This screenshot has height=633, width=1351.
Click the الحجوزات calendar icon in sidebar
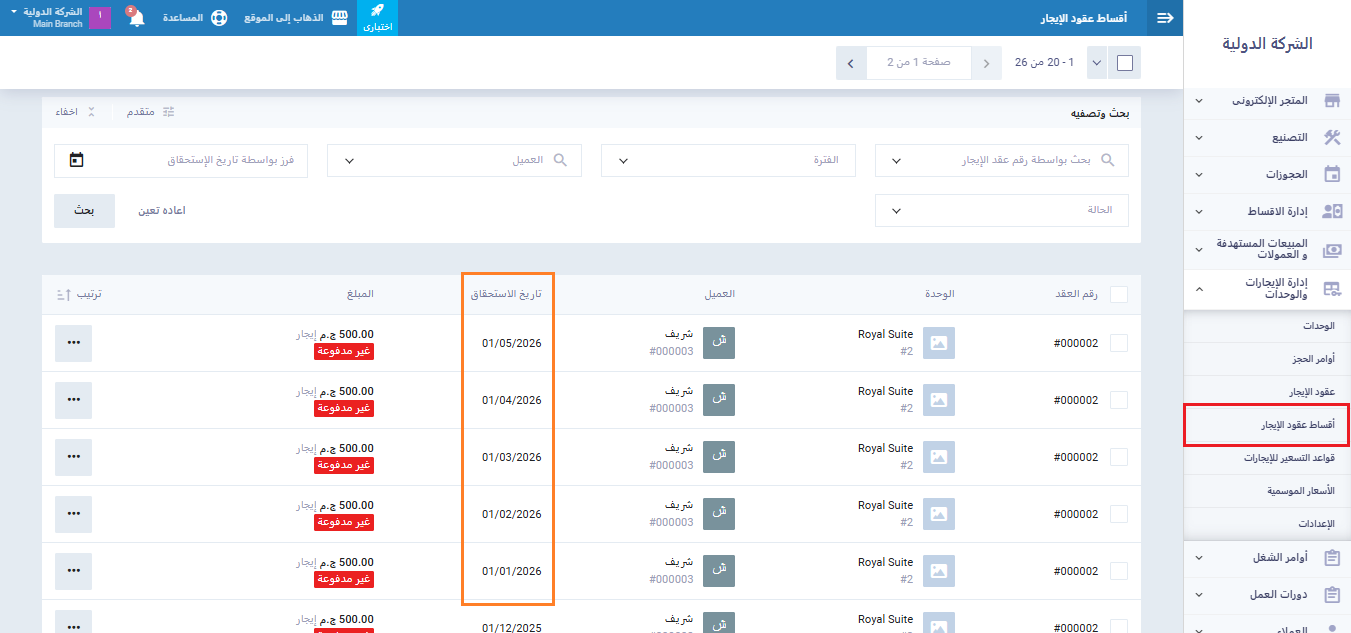(x=1332, y=174)
